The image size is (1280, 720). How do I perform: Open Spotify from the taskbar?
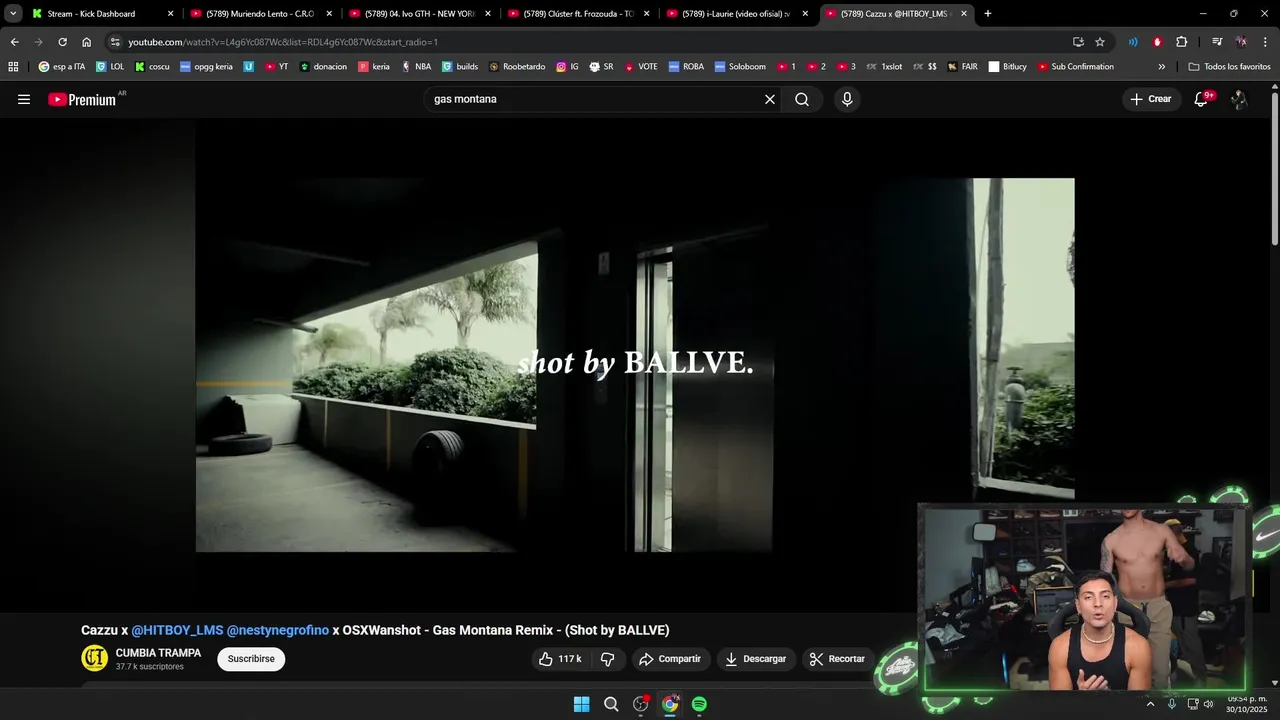click(699, 704)
